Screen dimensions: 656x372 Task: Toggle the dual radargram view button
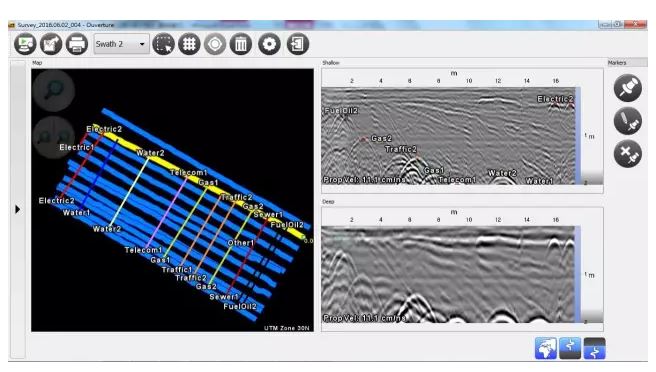tap(594, 348)
